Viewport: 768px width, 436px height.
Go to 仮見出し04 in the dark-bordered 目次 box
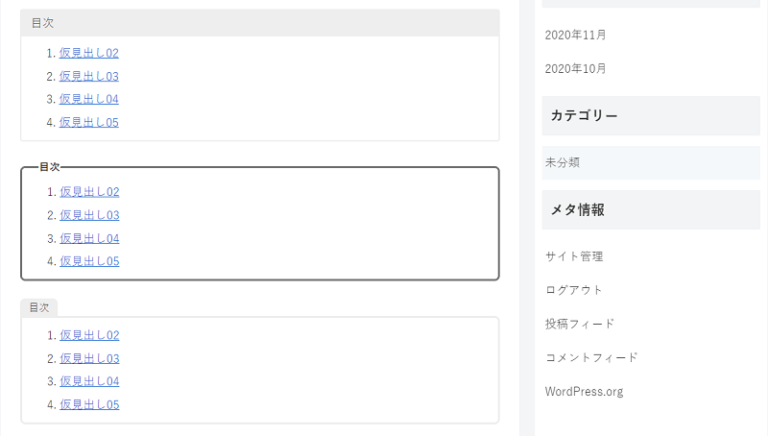(89, 238)
